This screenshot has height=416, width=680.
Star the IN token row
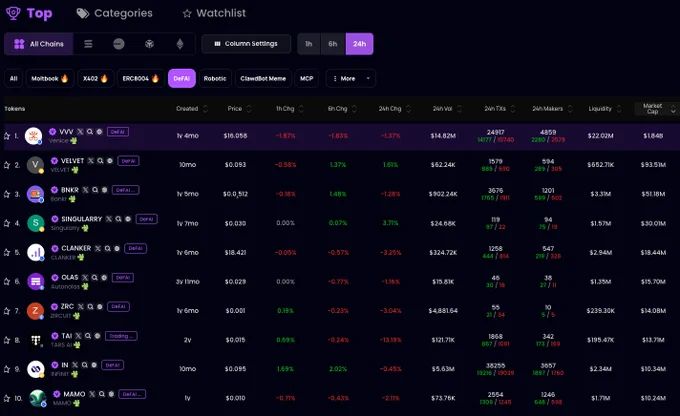click(7, 370)
